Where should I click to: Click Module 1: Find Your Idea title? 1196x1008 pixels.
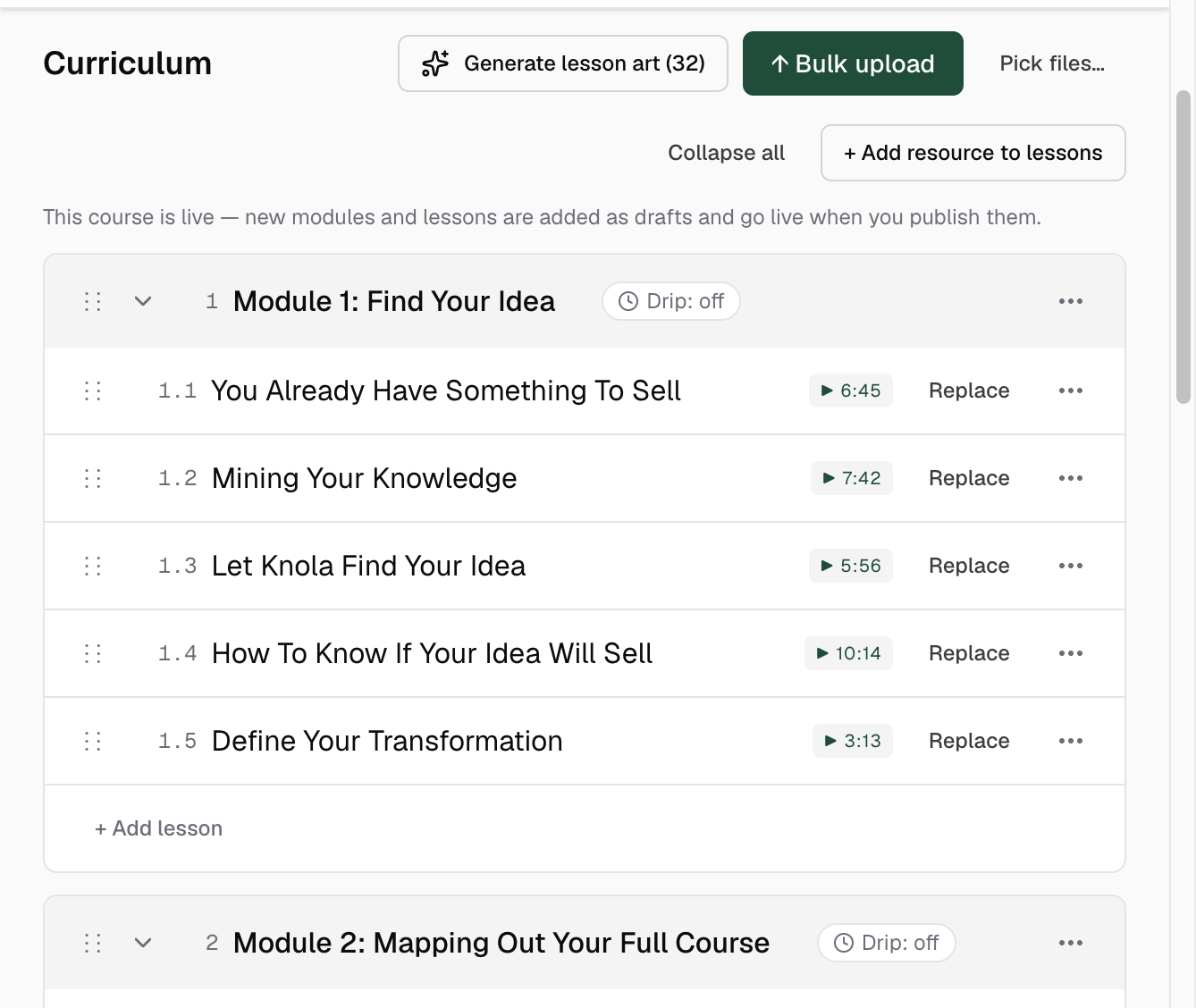pyautogui.click(x=394, y=301)
